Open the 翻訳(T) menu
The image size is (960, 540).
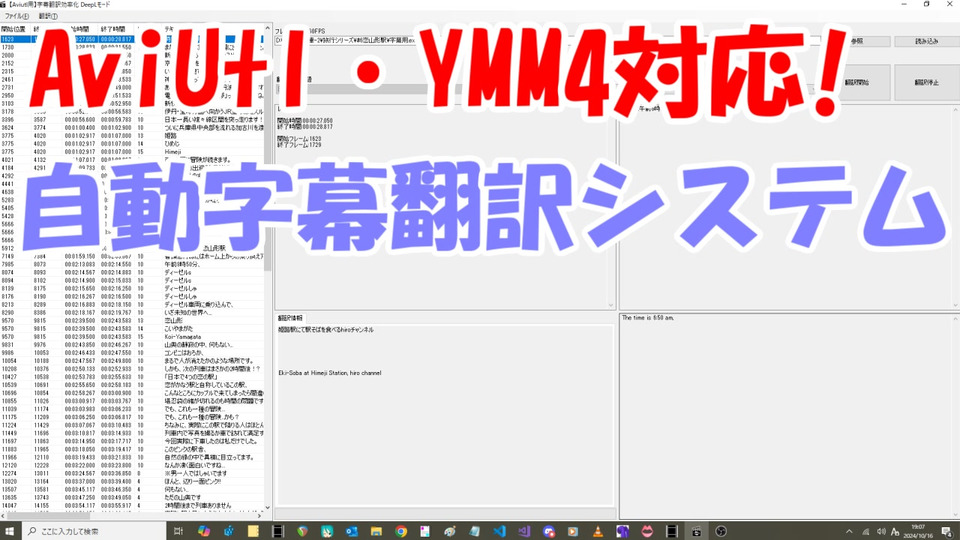[48, 17]
